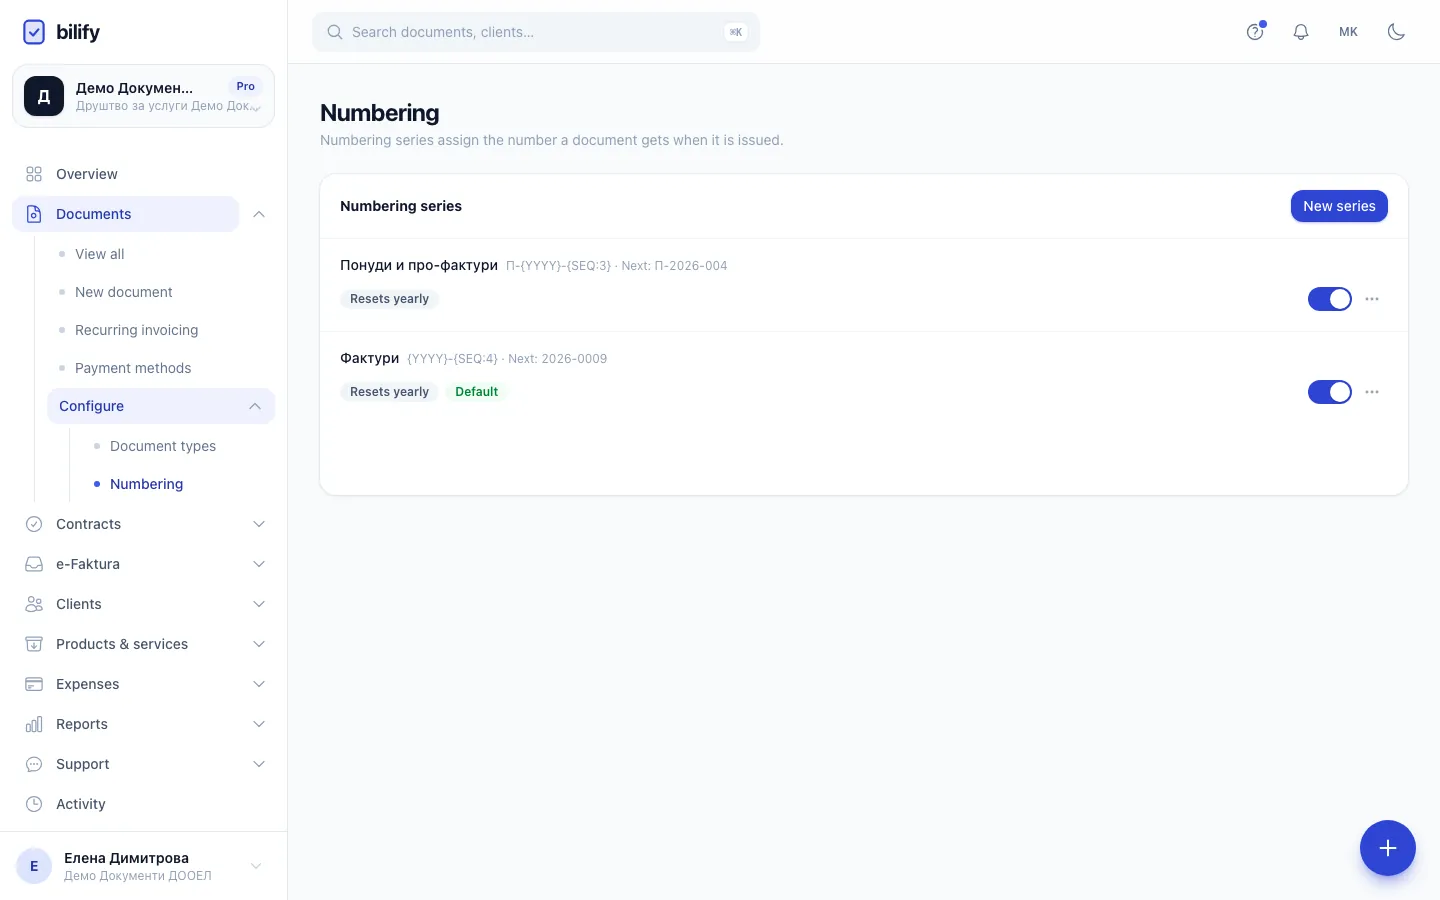Click the Overview grid icon
The height and width of the screenshot is (900, 1440).
34,174
